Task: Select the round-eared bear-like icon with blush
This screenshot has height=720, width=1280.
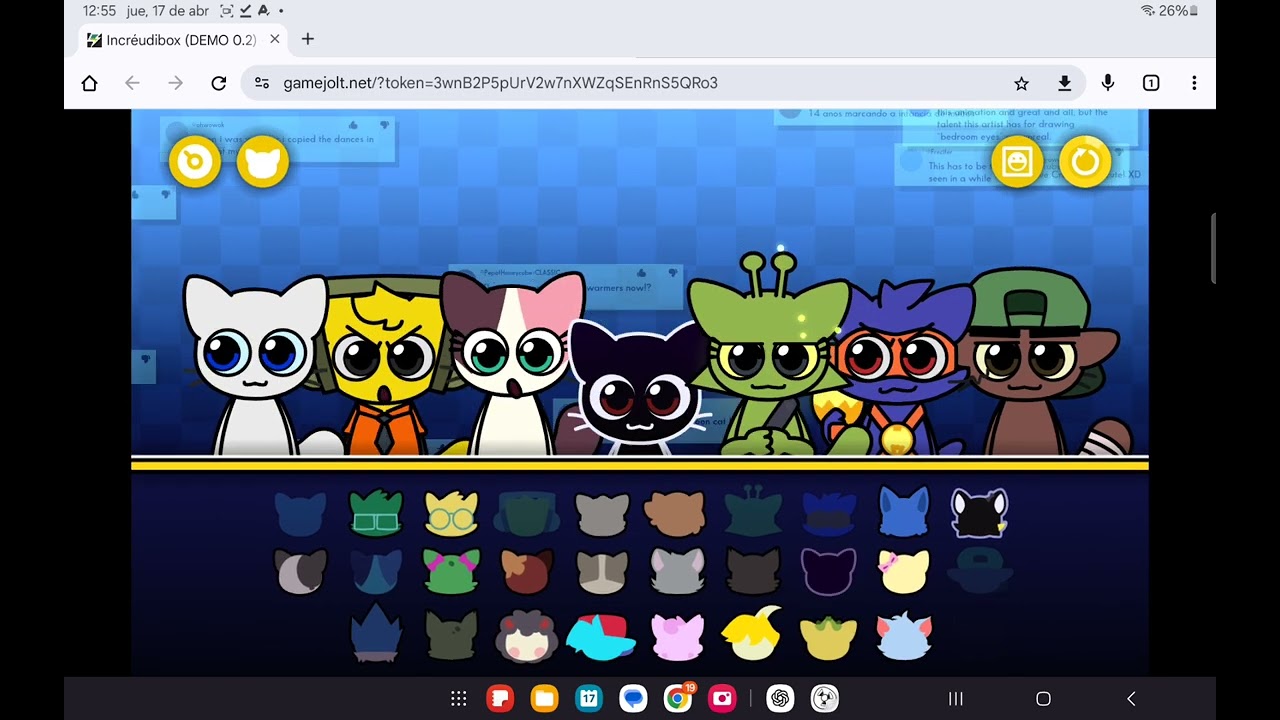Action: pos(527,636)
